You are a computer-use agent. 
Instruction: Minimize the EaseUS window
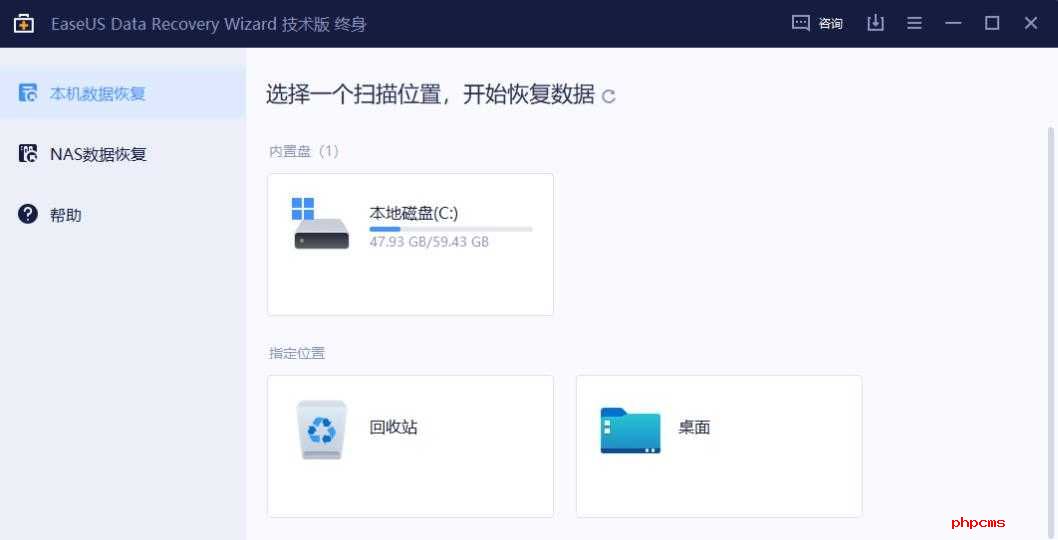click(953, 23)
